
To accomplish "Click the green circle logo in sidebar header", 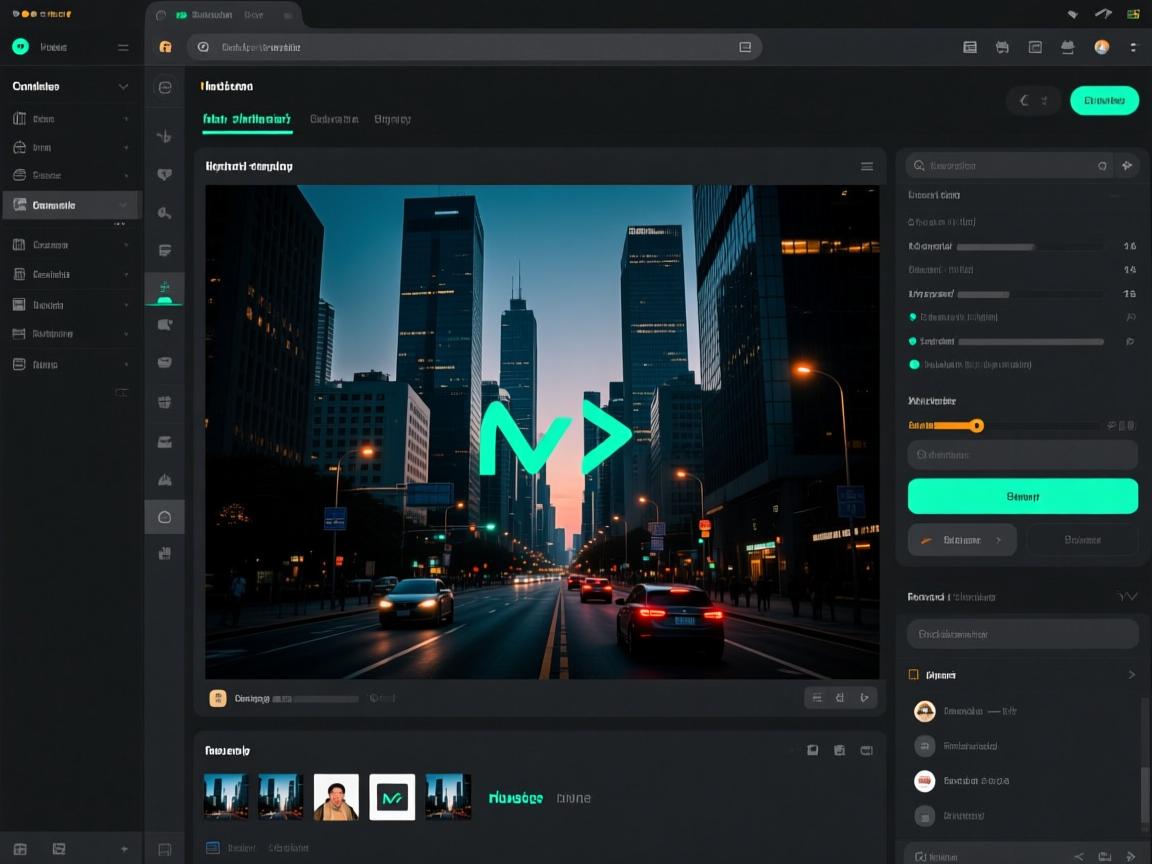I will (20, 47).
